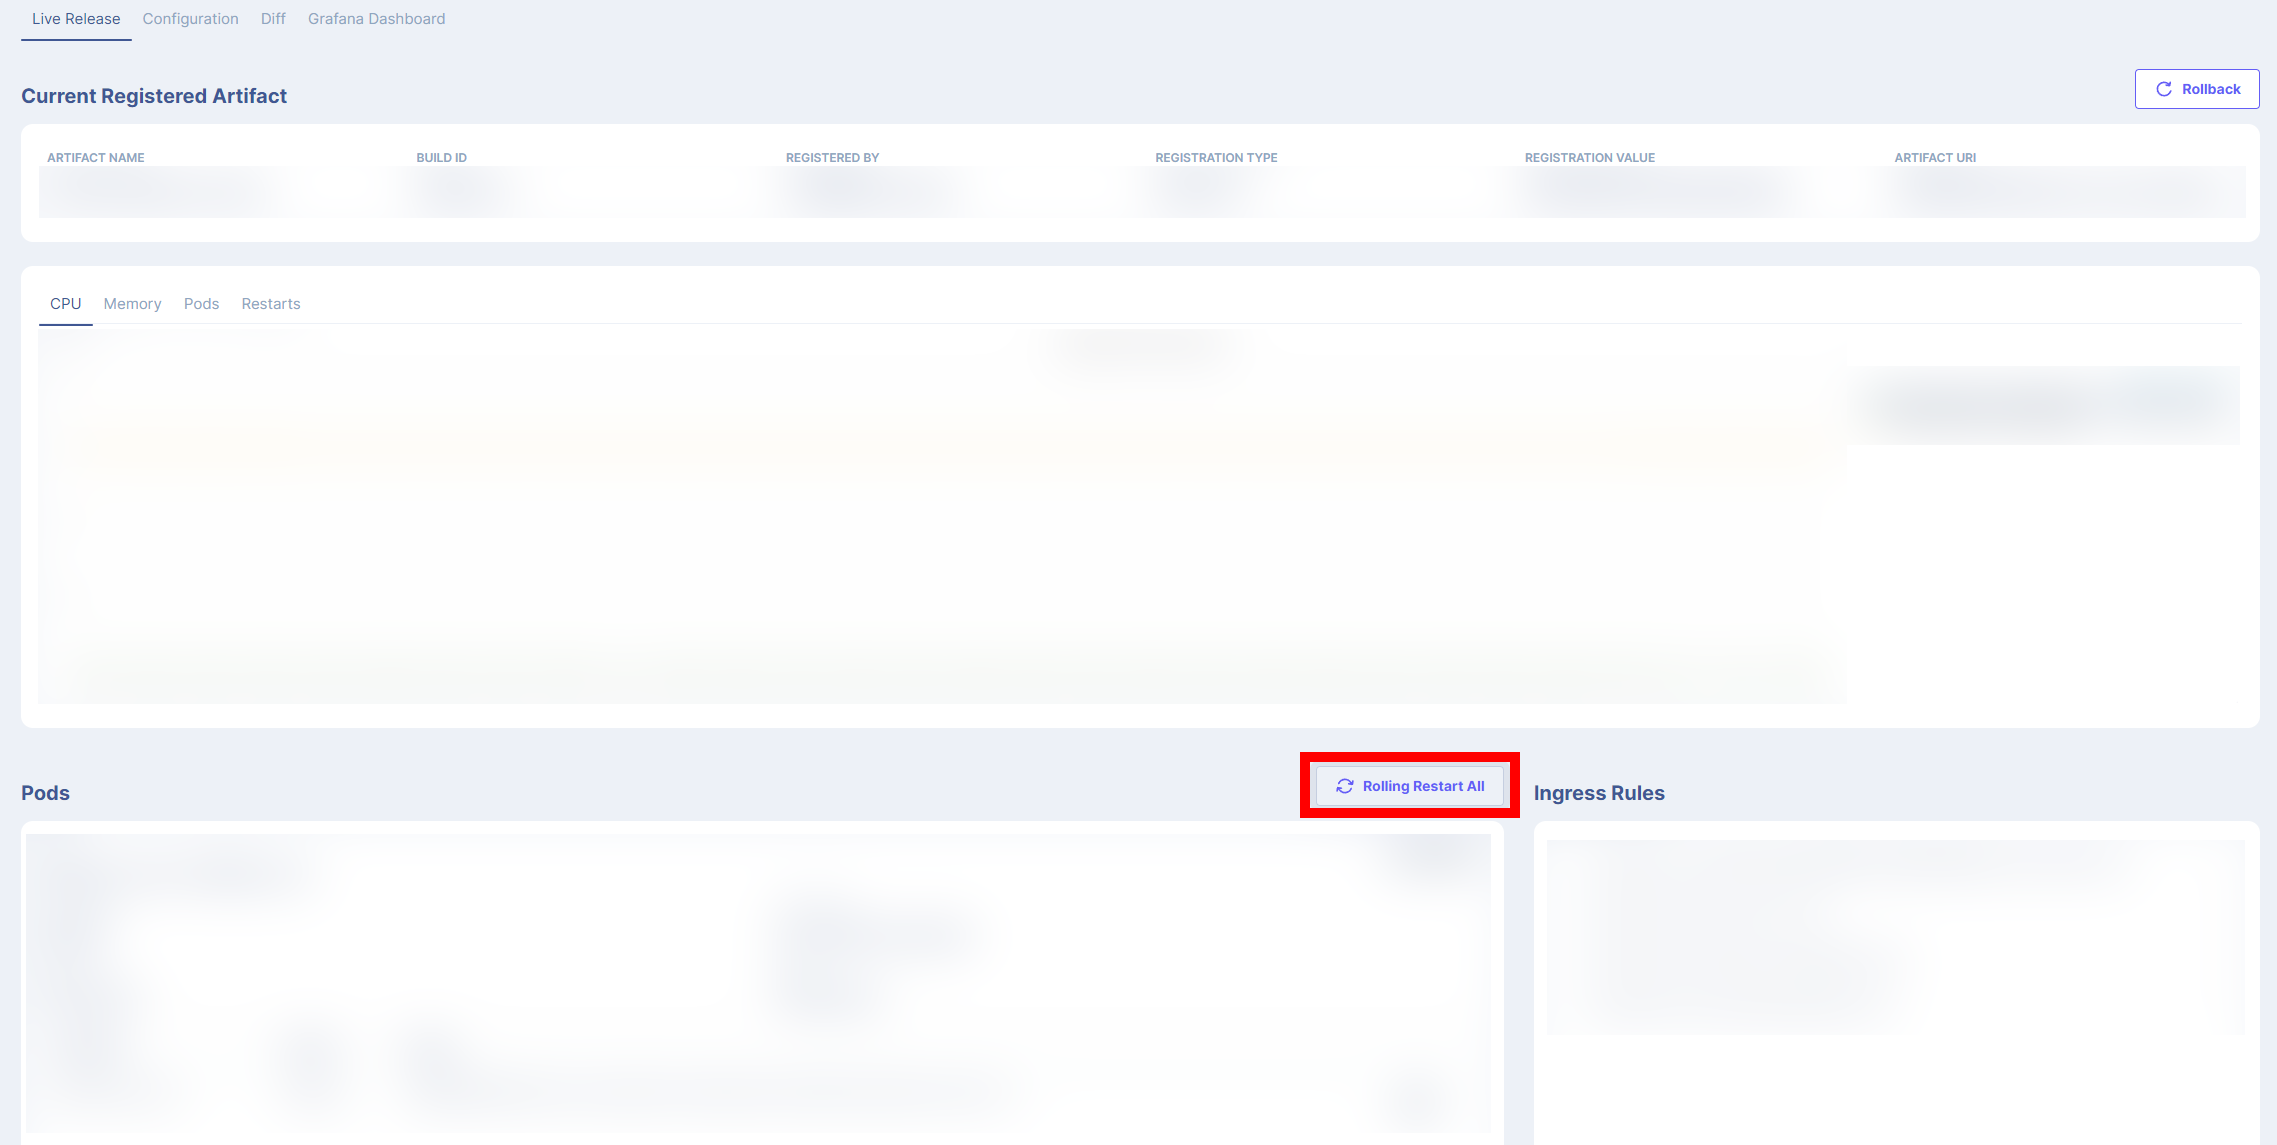Click the Ingress Rules section heading
The width and height of the screenshot is (2277, 1145).
[1598, 793]
